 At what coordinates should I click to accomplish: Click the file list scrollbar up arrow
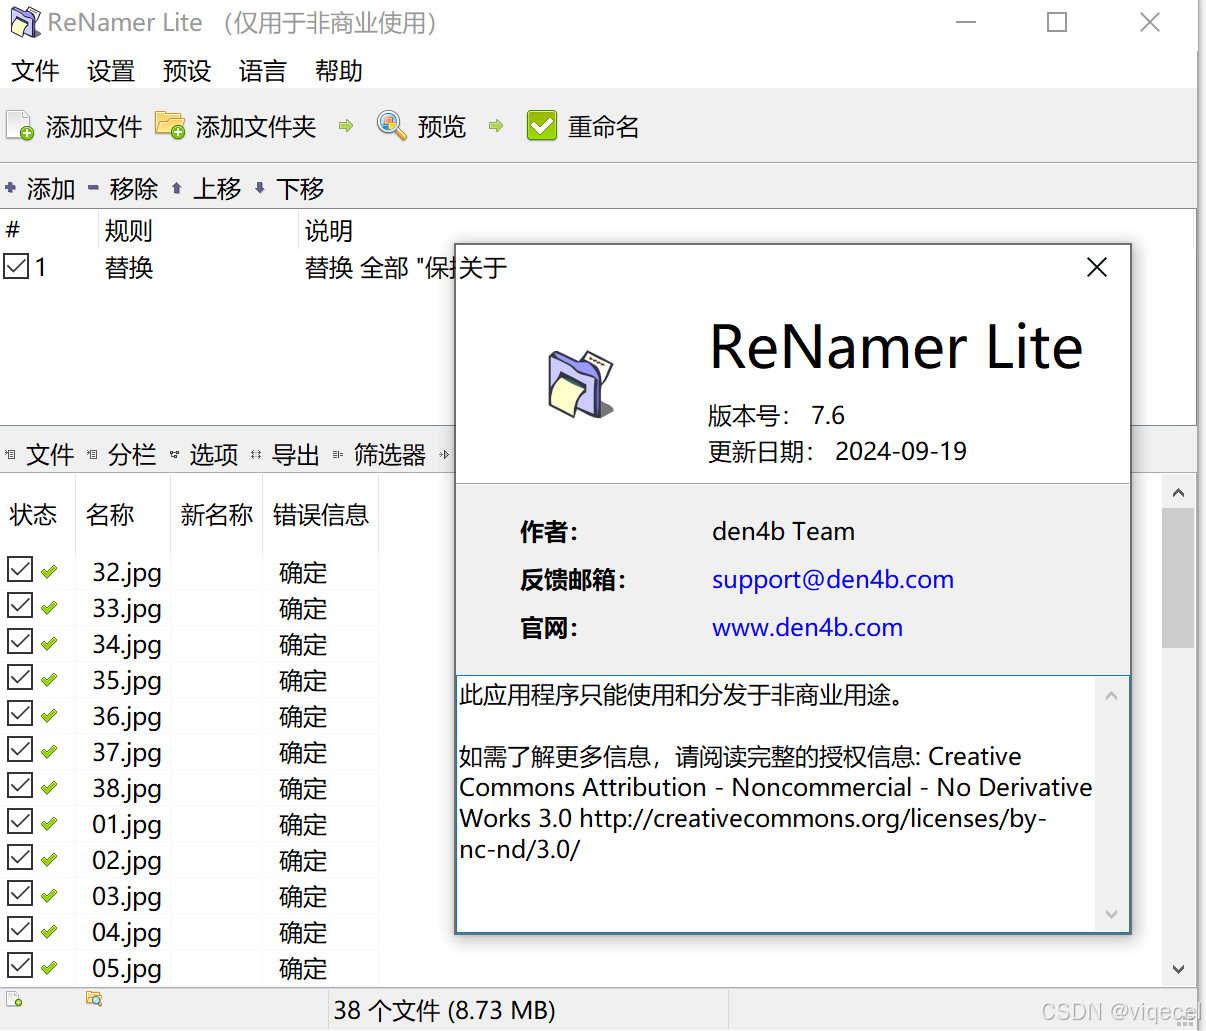(x=1178, y=492)
